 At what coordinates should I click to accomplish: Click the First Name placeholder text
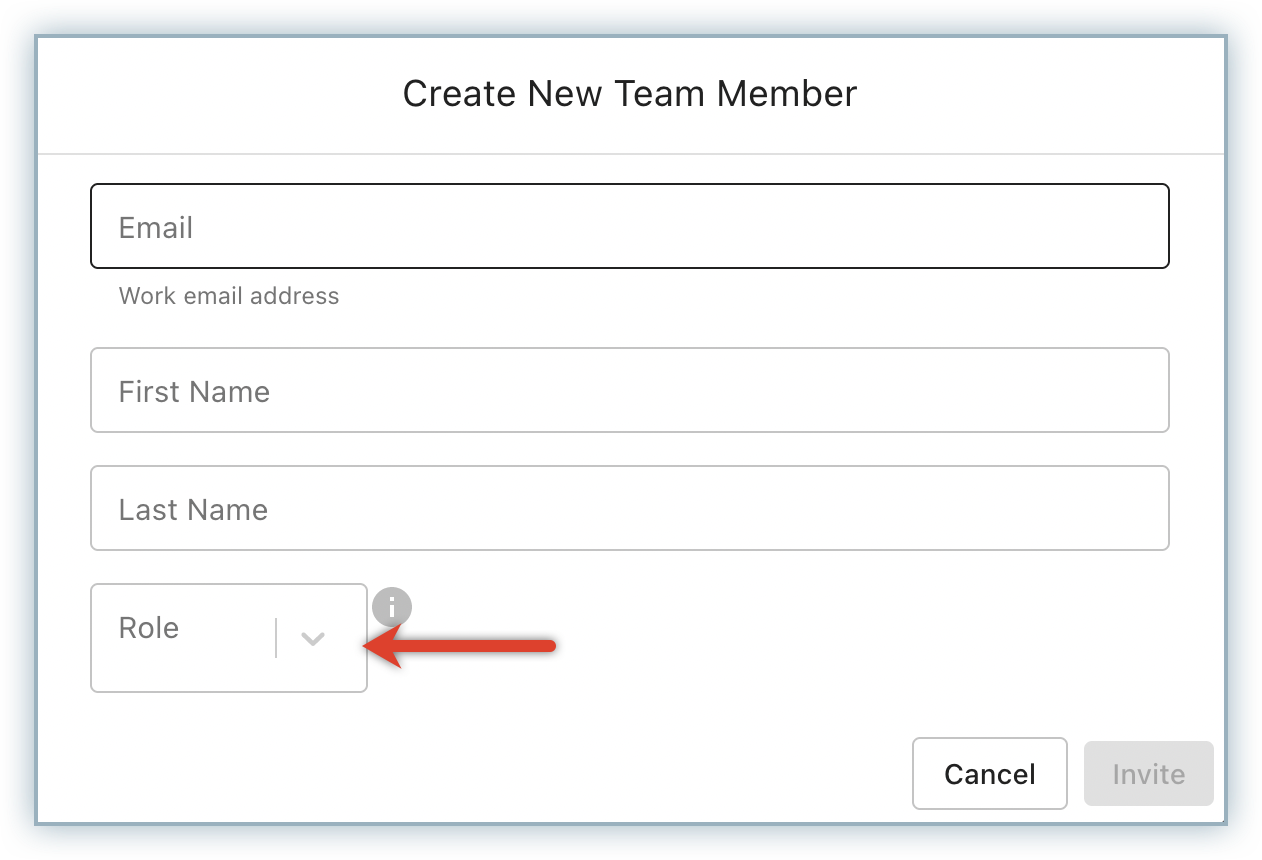click(x=194, y=392)
